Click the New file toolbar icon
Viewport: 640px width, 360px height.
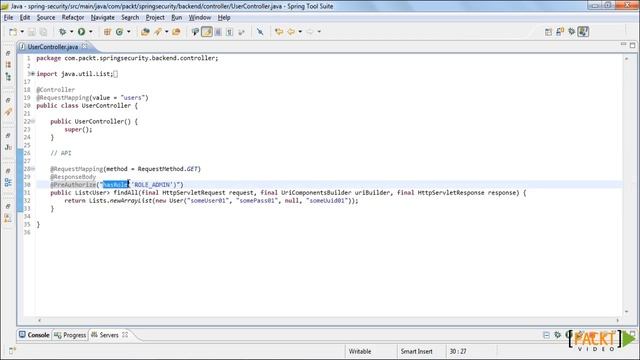pyautogui.click(x=13, y=32)
